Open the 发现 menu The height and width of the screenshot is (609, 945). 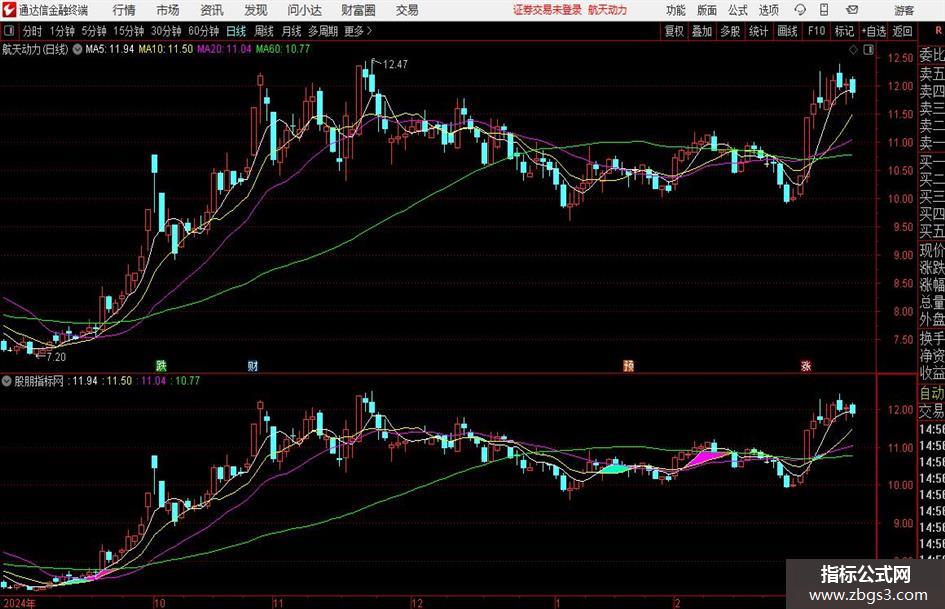pyautogui.click(x=256, y=10)
